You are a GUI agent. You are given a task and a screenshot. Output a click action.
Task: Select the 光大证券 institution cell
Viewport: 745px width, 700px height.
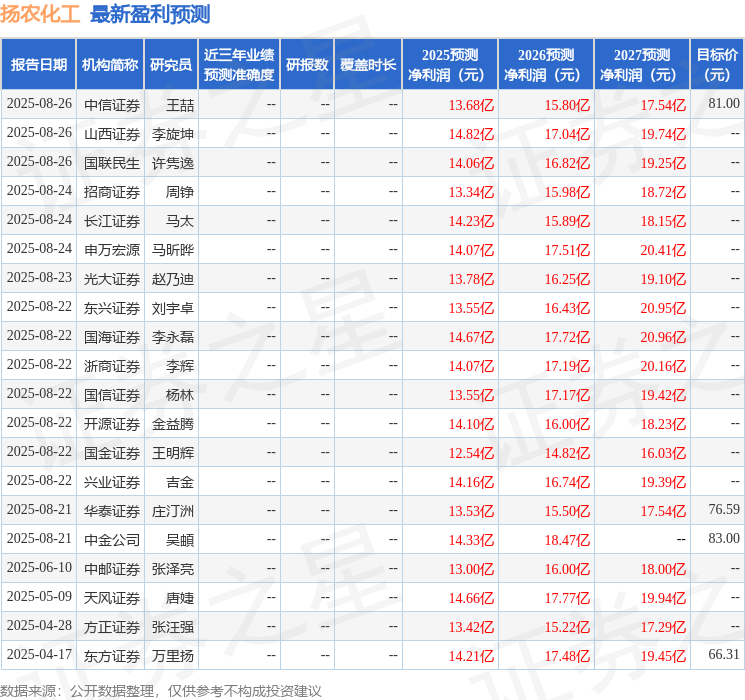112,279
